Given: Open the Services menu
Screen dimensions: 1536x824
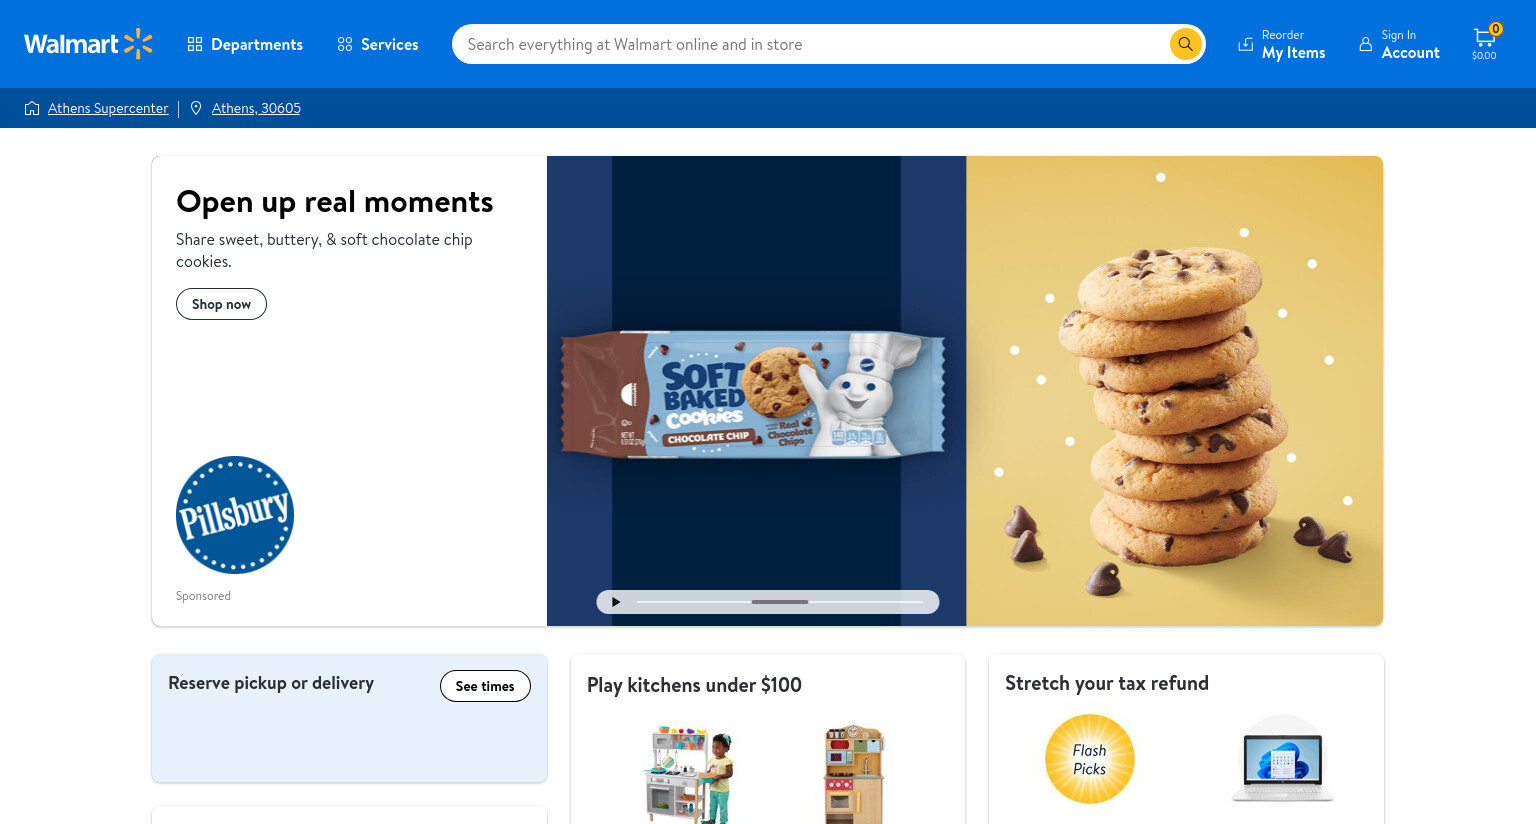Looking at the screenshot, I should coord(378,44).
